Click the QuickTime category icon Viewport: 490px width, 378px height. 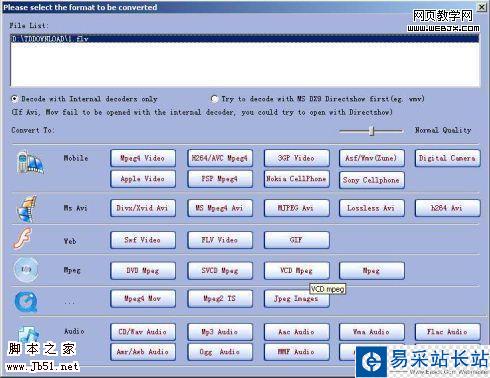26,302
